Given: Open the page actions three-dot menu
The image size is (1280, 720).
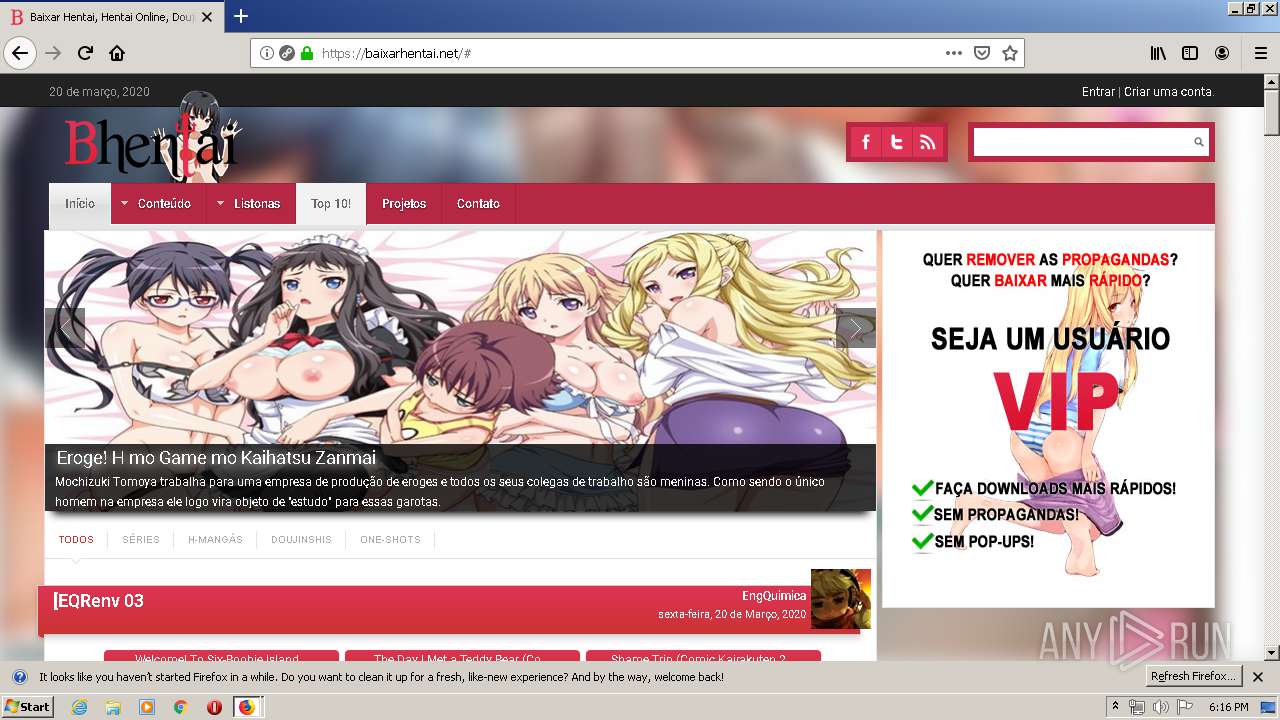Looking at the screenshot, I should (954, 53).
